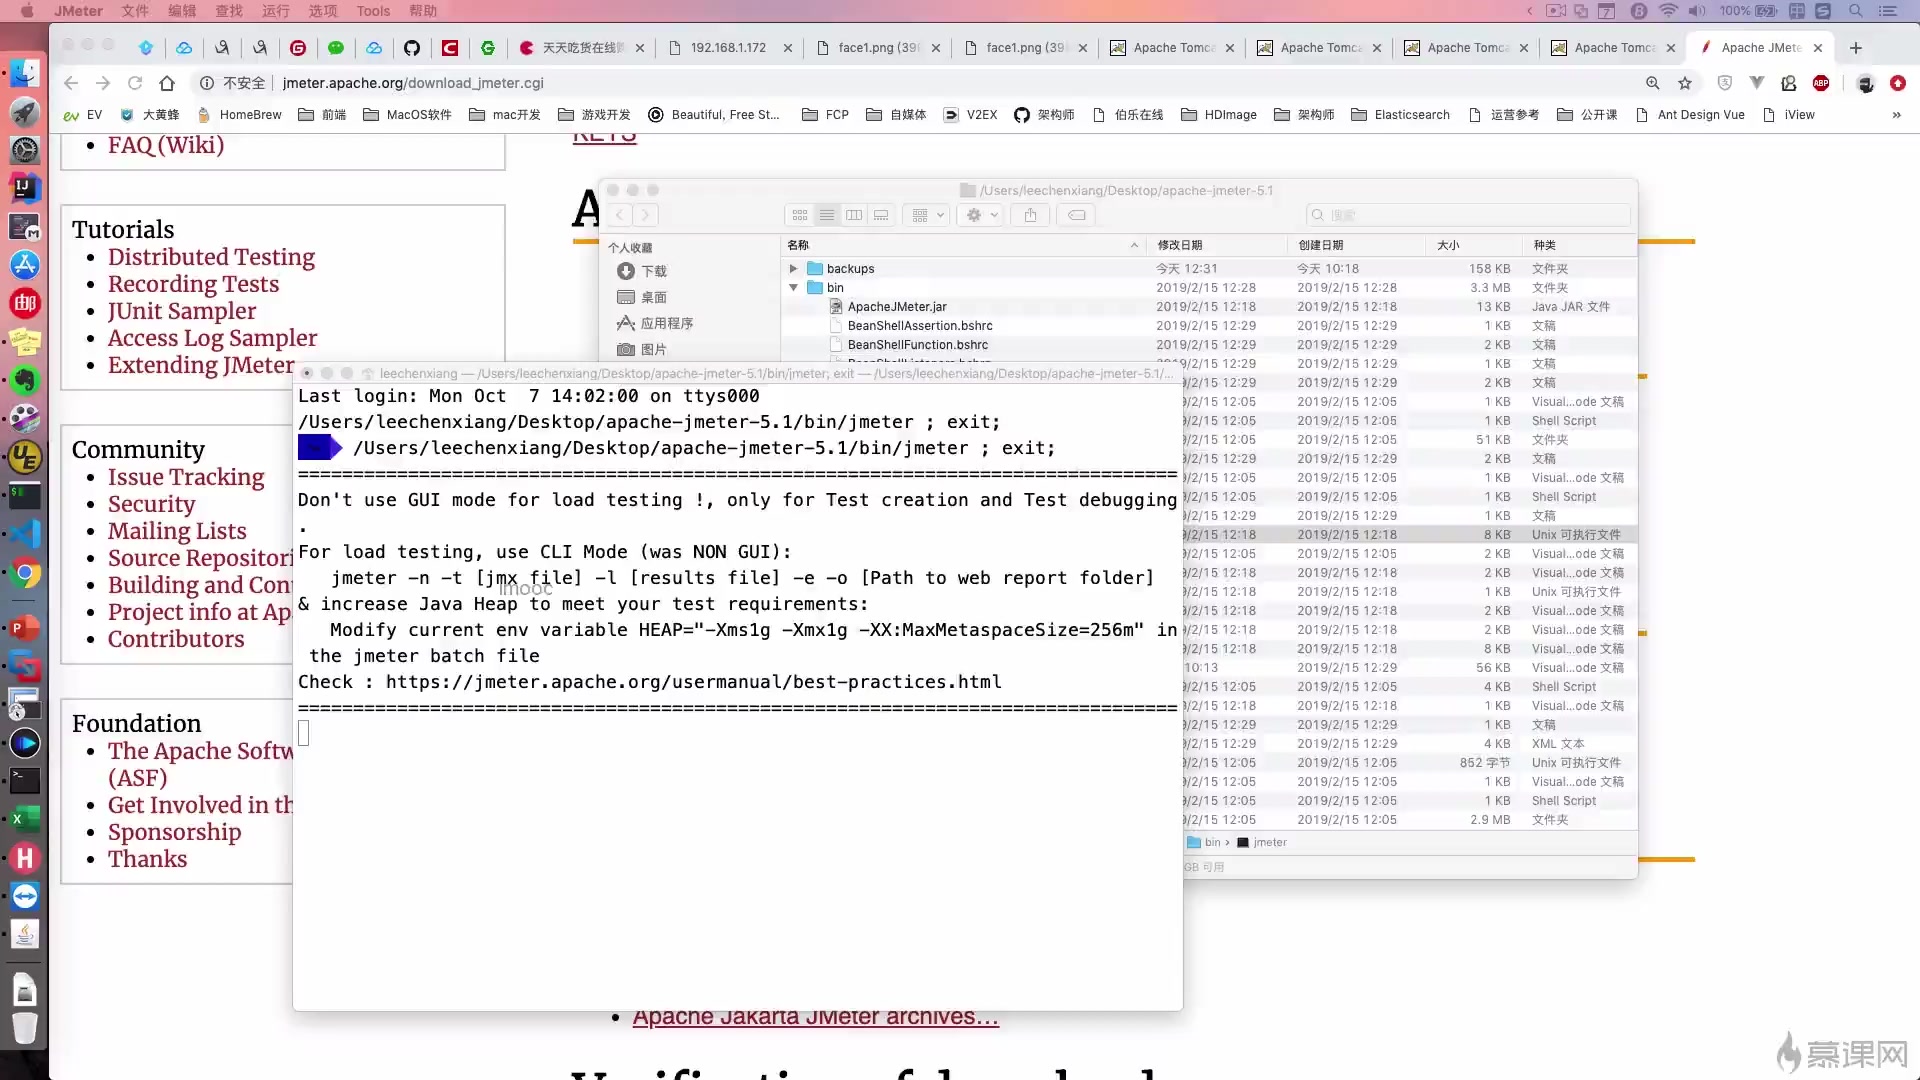Open the Distributed Testing tutorial link

211,257
